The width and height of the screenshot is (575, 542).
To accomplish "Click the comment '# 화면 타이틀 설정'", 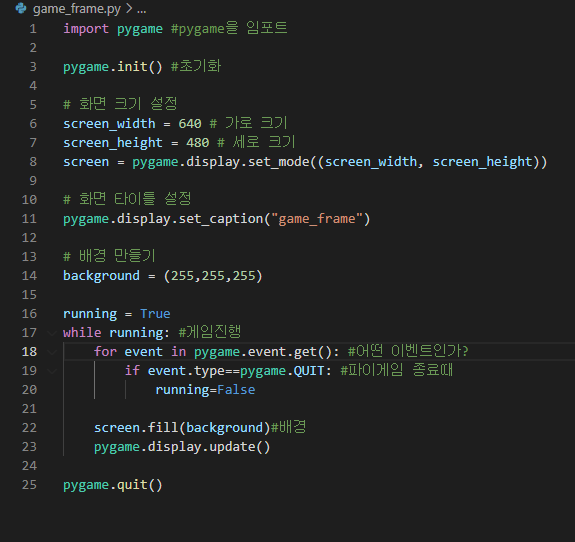I will click(x=127, y=199).
